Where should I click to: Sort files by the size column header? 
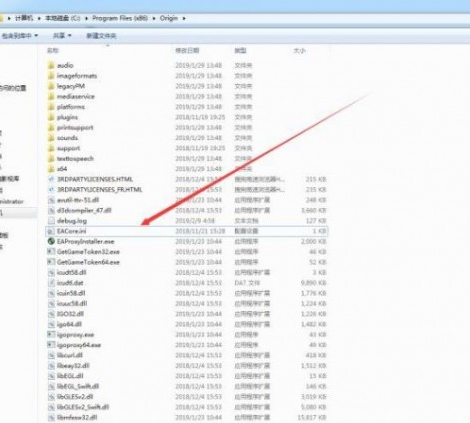299,51
